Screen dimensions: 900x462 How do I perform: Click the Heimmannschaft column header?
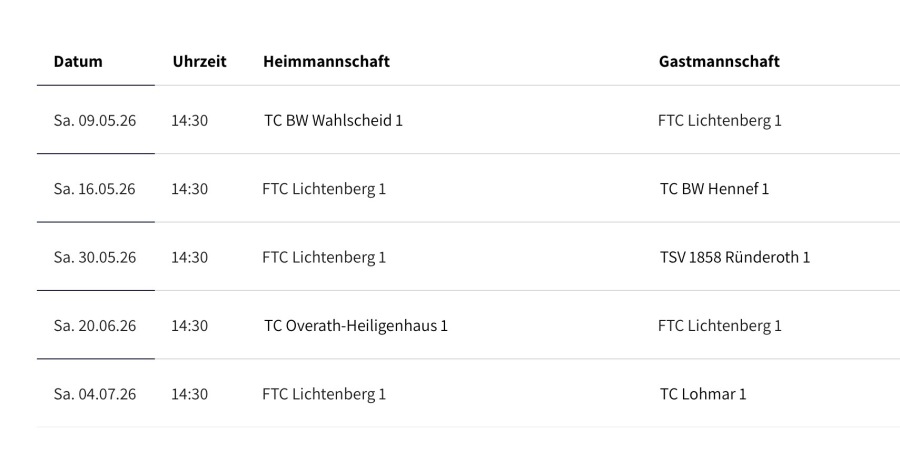pyautogui.click(x=326, y=61)
